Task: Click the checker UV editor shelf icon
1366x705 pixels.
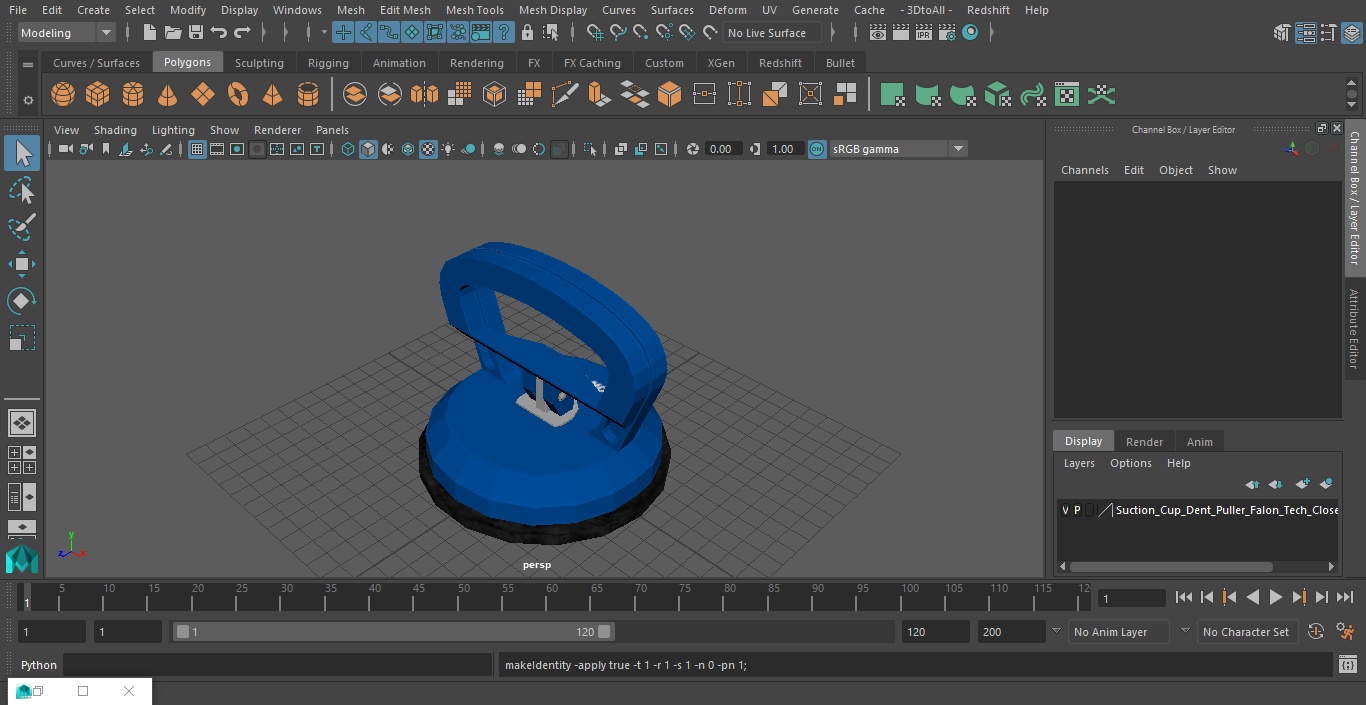Action: [x=1067, y=95]
